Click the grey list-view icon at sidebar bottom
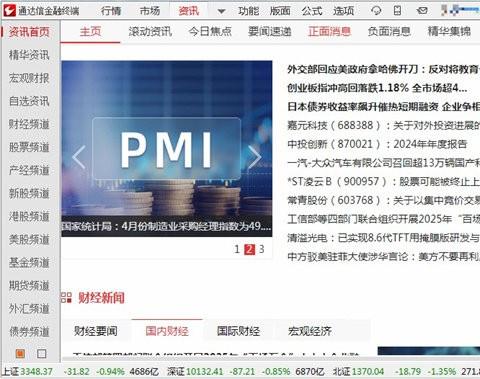The width and height of the screenshot is (480, 379). click(42, 353)
